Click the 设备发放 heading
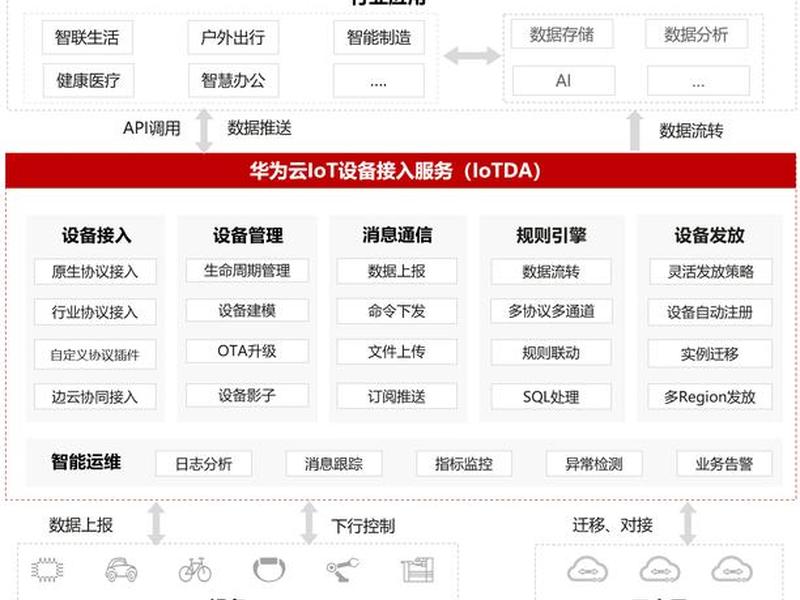The width and height of the screenshot is (800, 600). point(710,235)
